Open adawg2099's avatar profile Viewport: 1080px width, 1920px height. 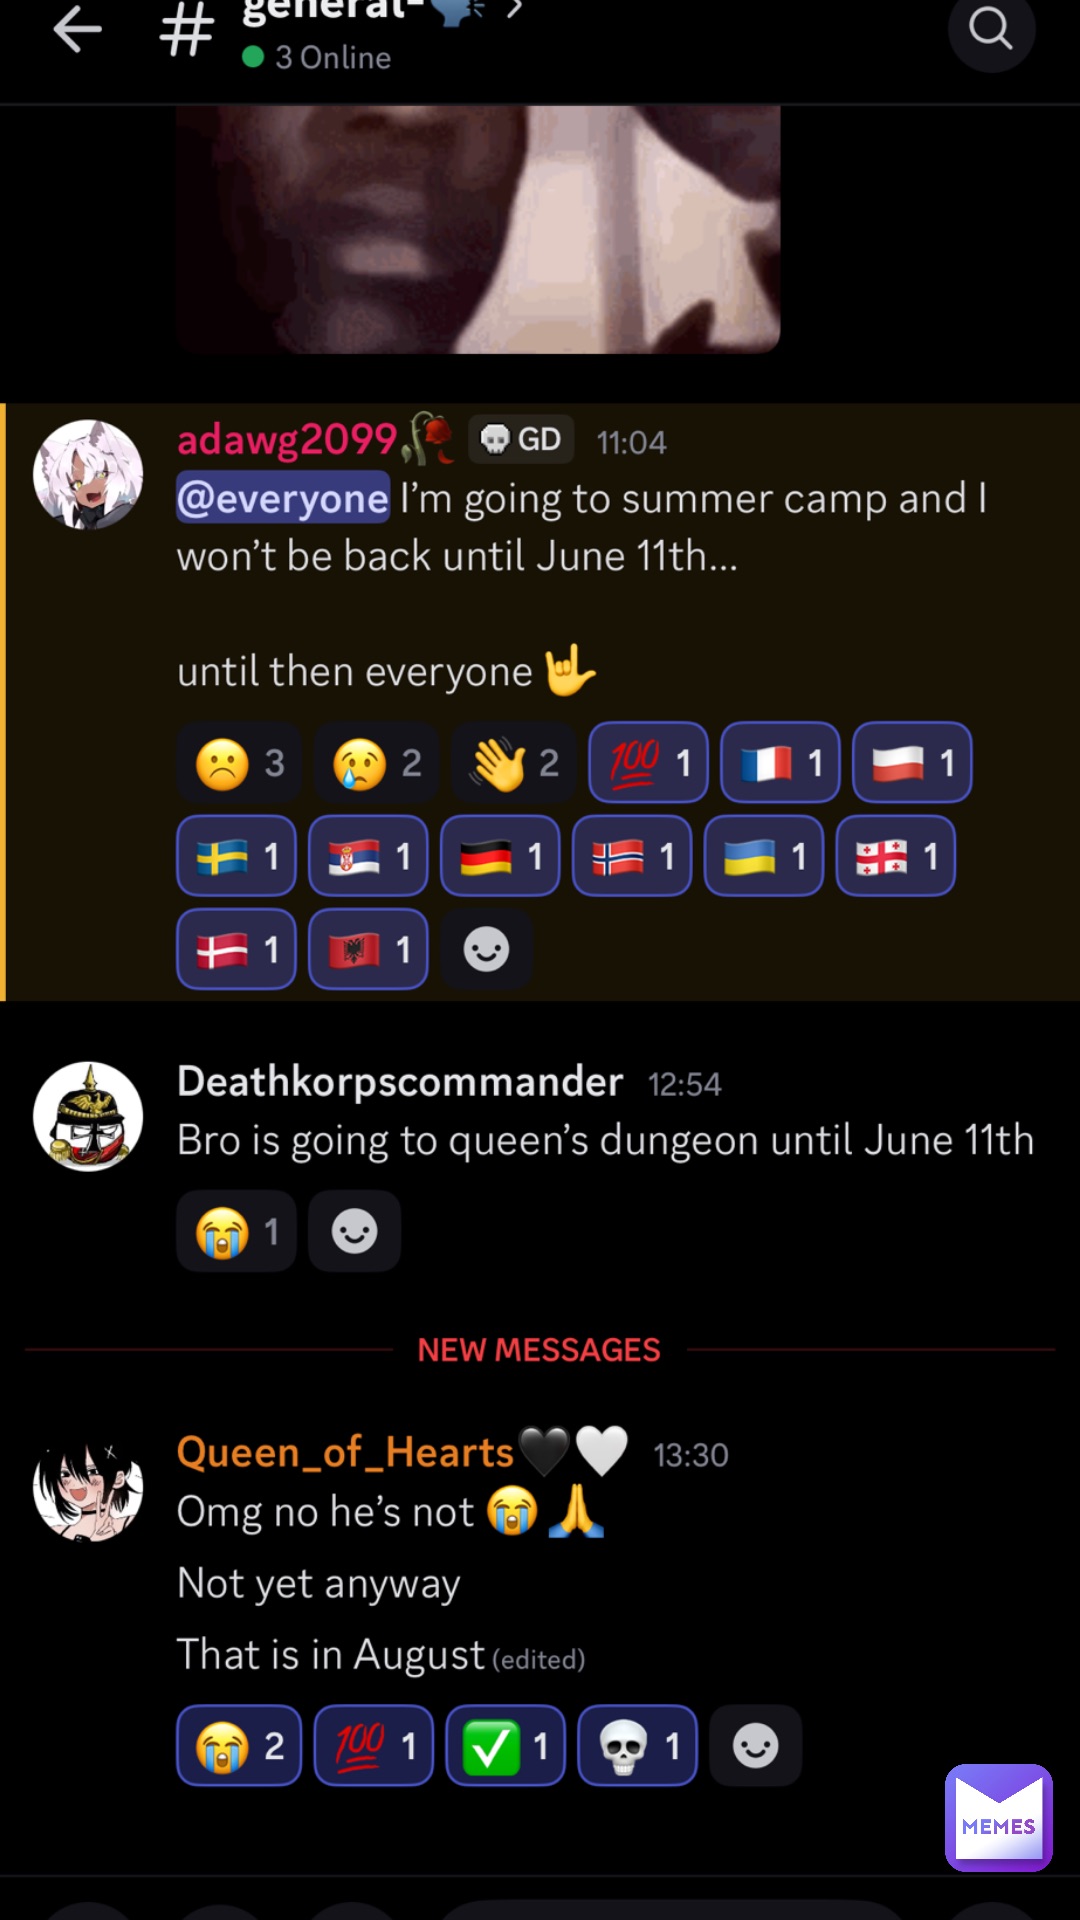tap(88, 474)
